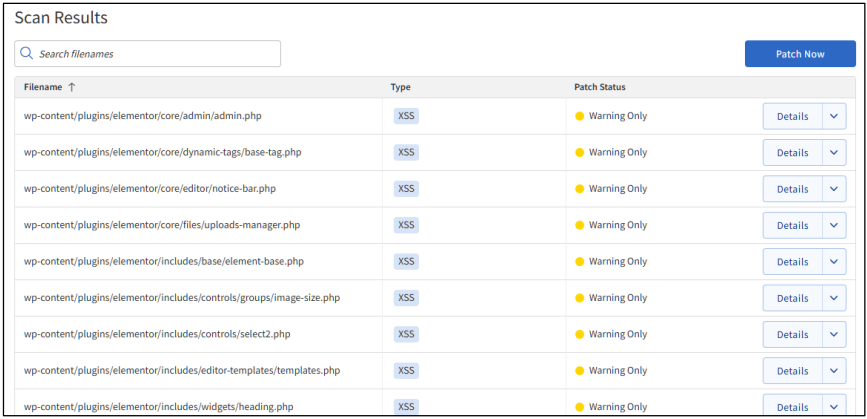Click the magnifier icon in the search box

27,54
